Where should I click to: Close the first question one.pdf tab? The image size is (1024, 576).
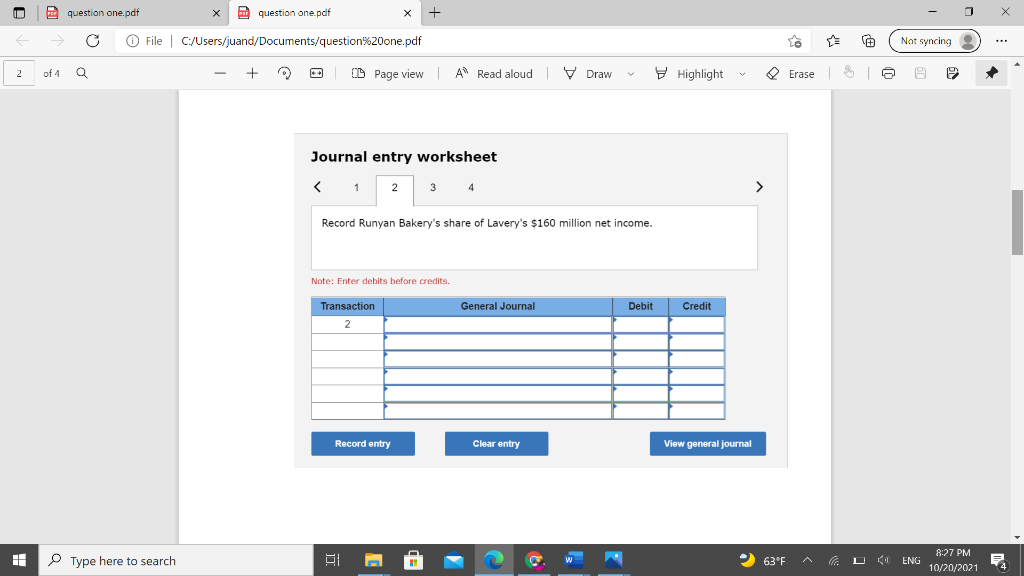click(x=216, y=13)
